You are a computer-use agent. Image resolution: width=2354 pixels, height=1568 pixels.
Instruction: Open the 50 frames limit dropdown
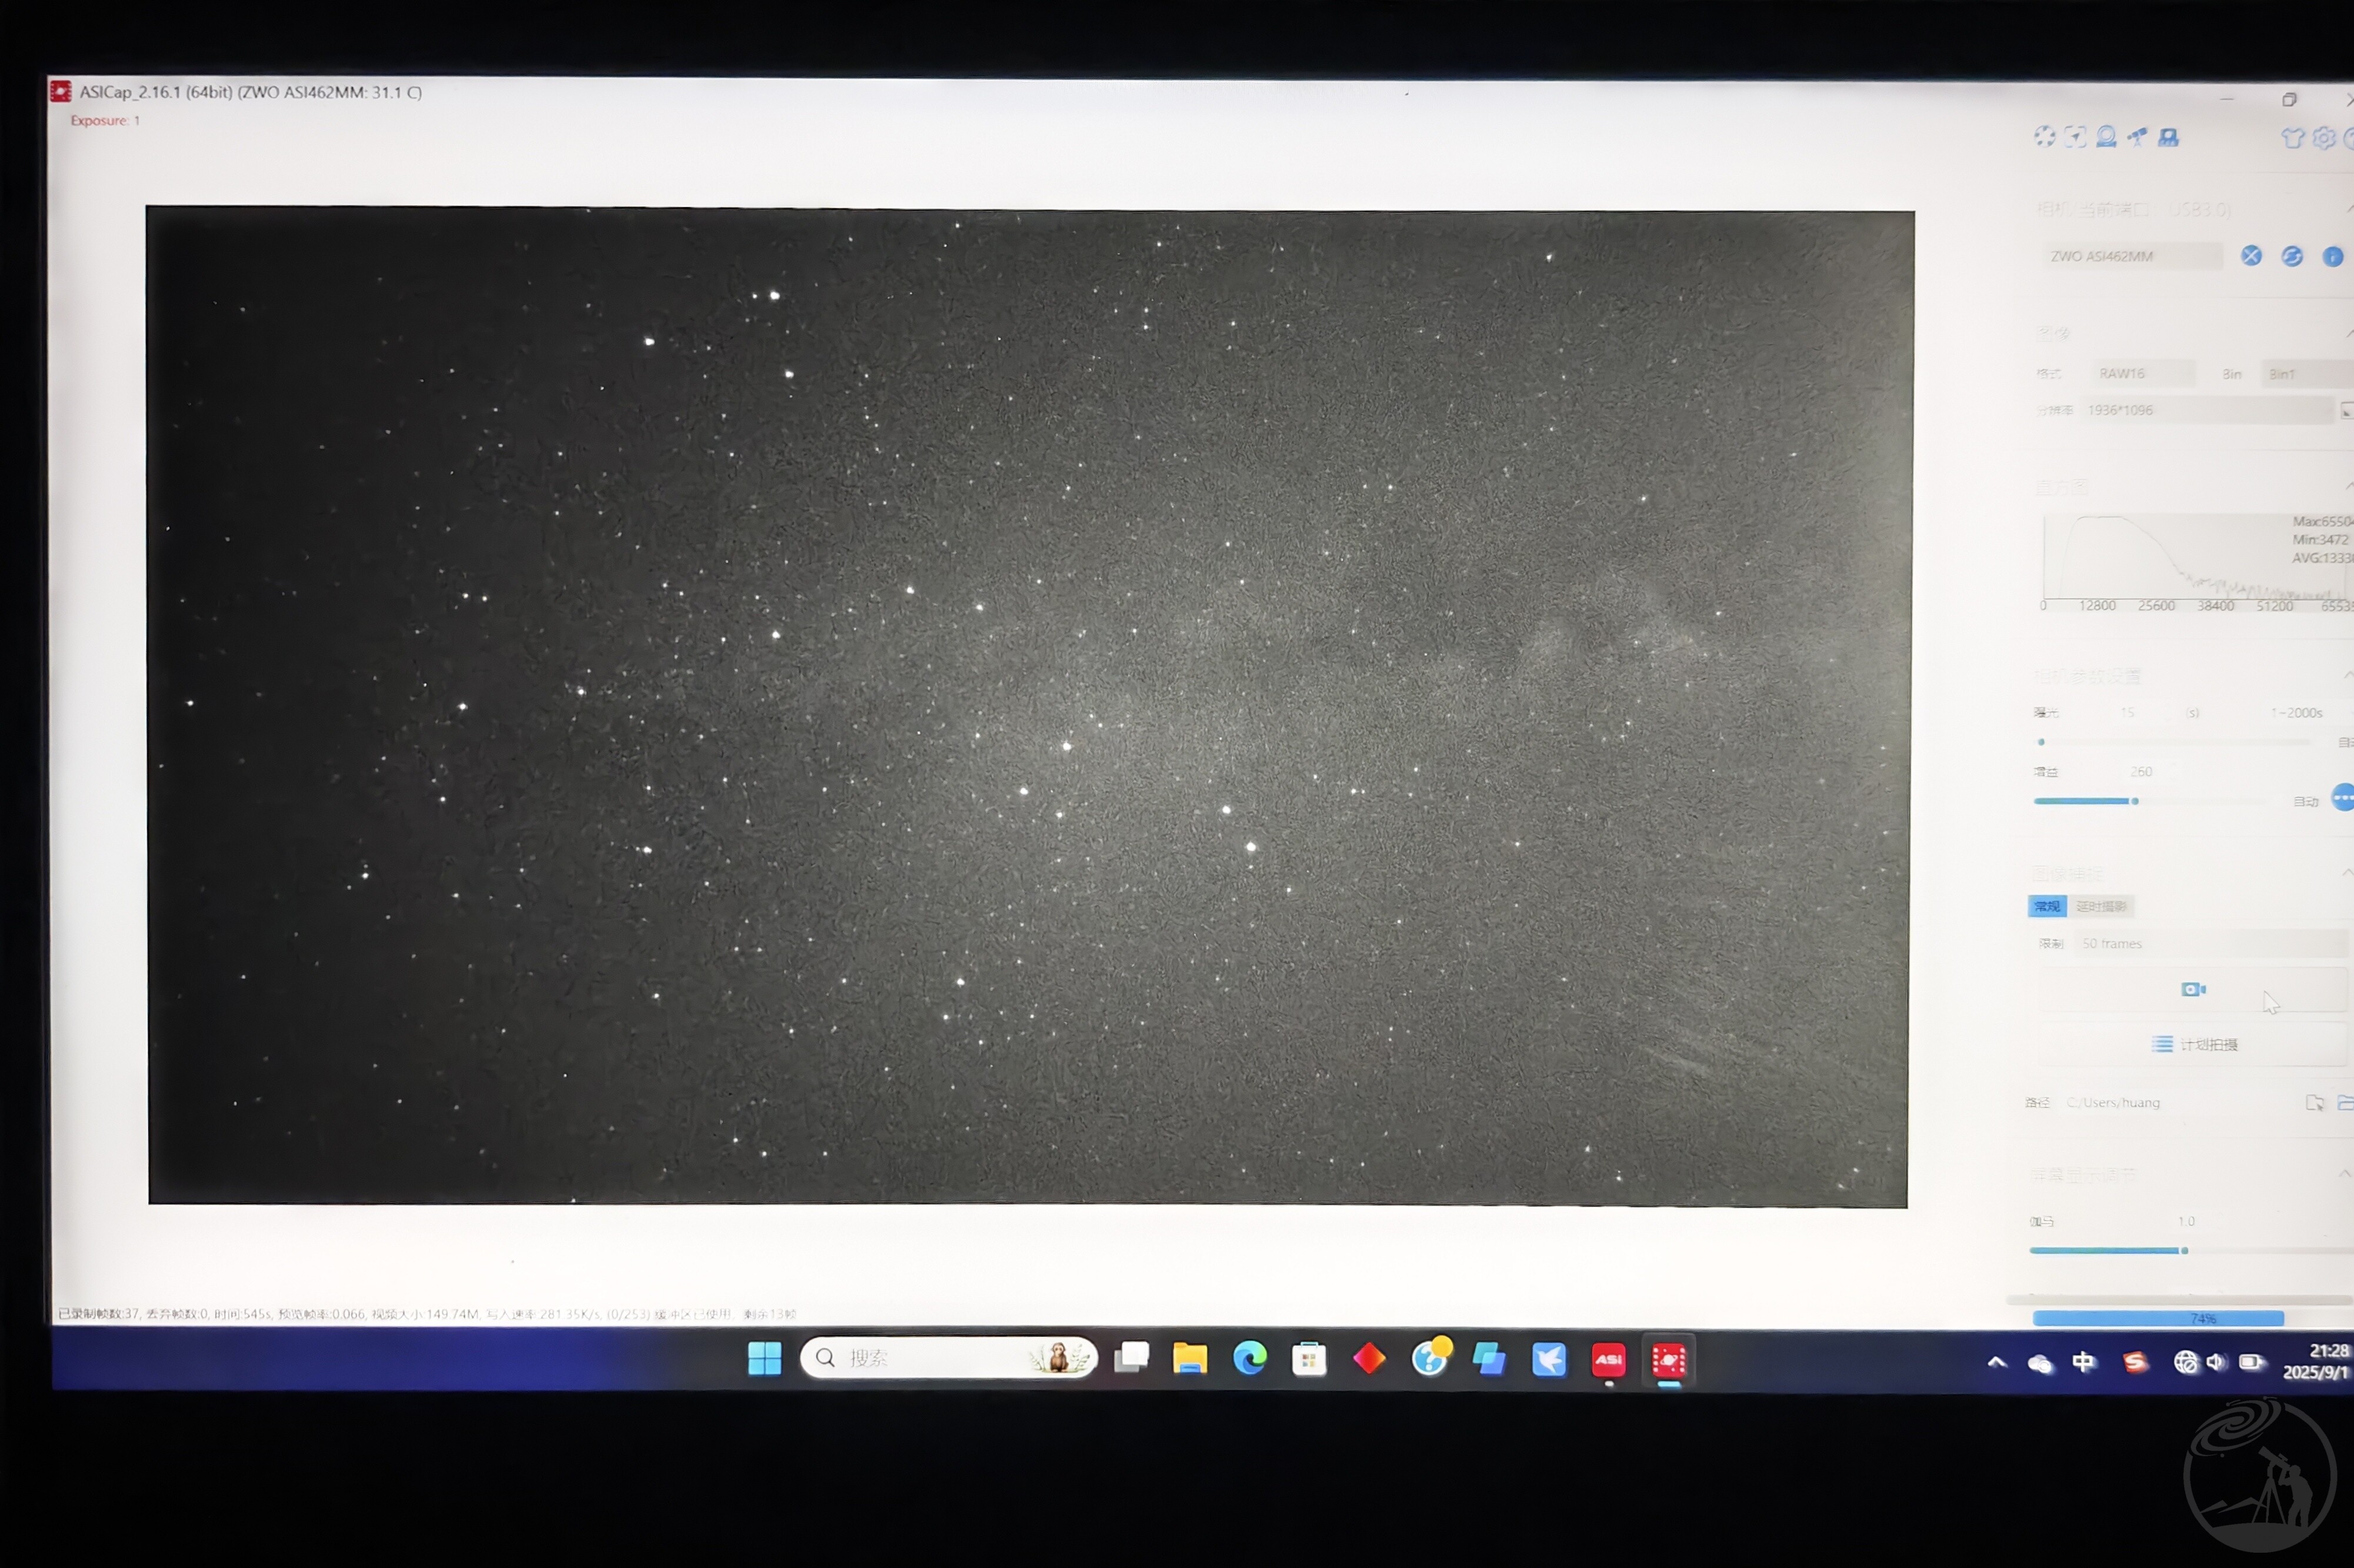coord(2212,943)
